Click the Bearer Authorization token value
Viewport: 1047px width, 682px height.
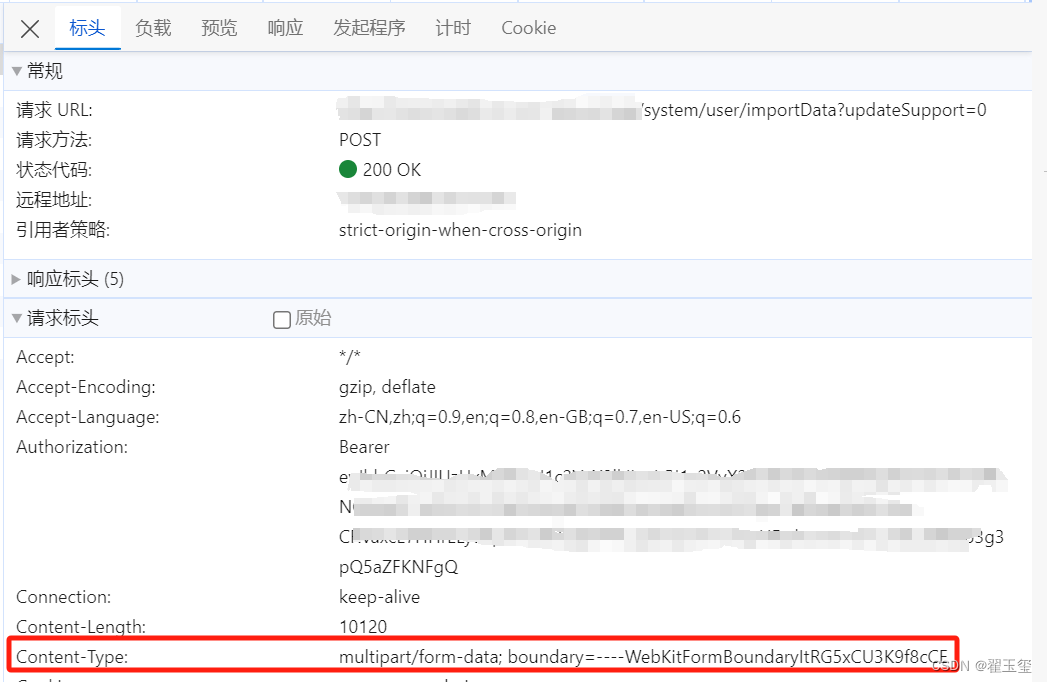click(362, 447)
